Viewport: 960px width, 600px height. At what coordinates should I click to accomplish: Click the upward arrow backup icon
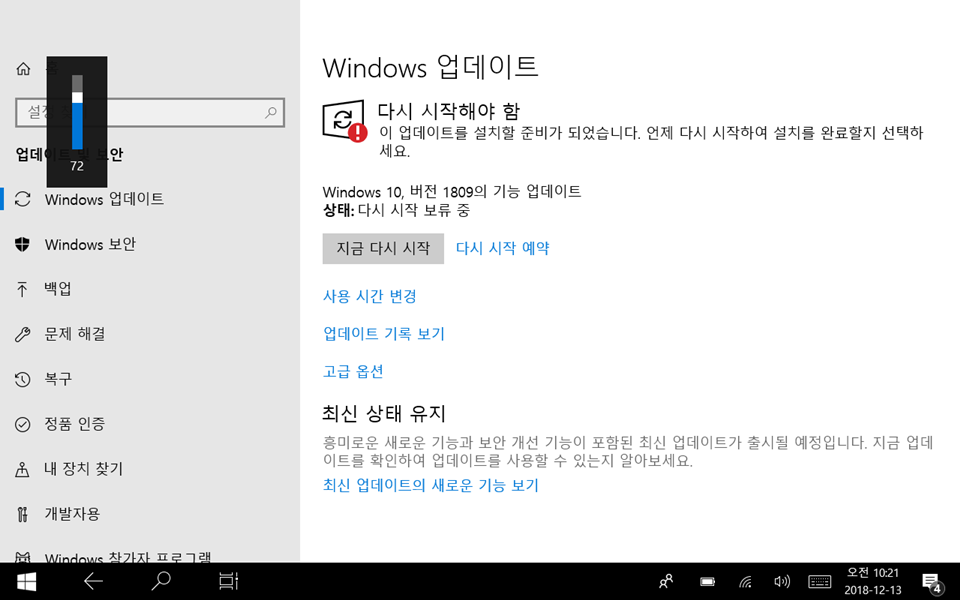click(22, 289)
